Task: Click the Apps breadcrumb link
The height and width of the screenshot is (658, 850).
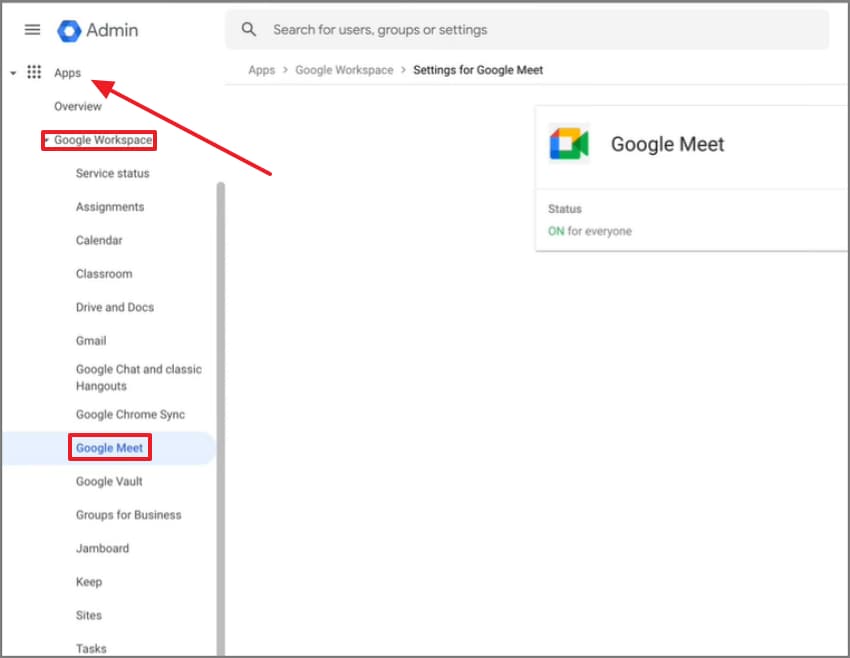Action: [261, 70]
